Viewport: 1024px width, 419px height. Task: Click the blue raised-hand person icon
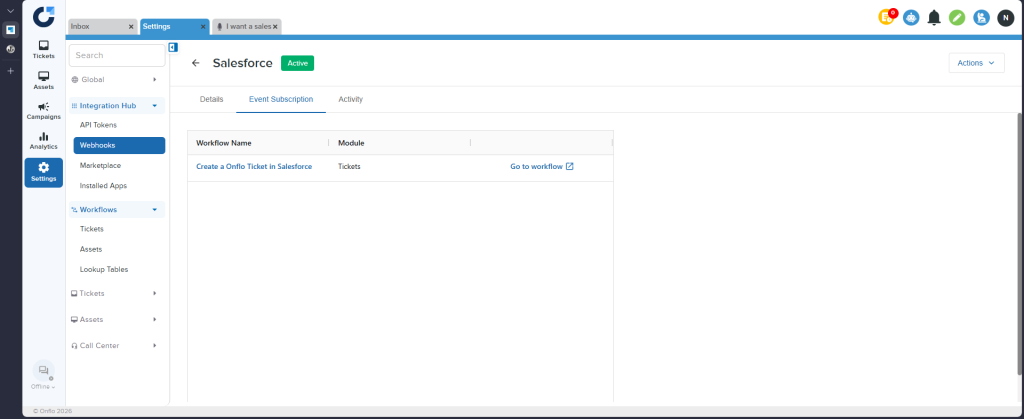pyautogui.click(x=982, y=18)
